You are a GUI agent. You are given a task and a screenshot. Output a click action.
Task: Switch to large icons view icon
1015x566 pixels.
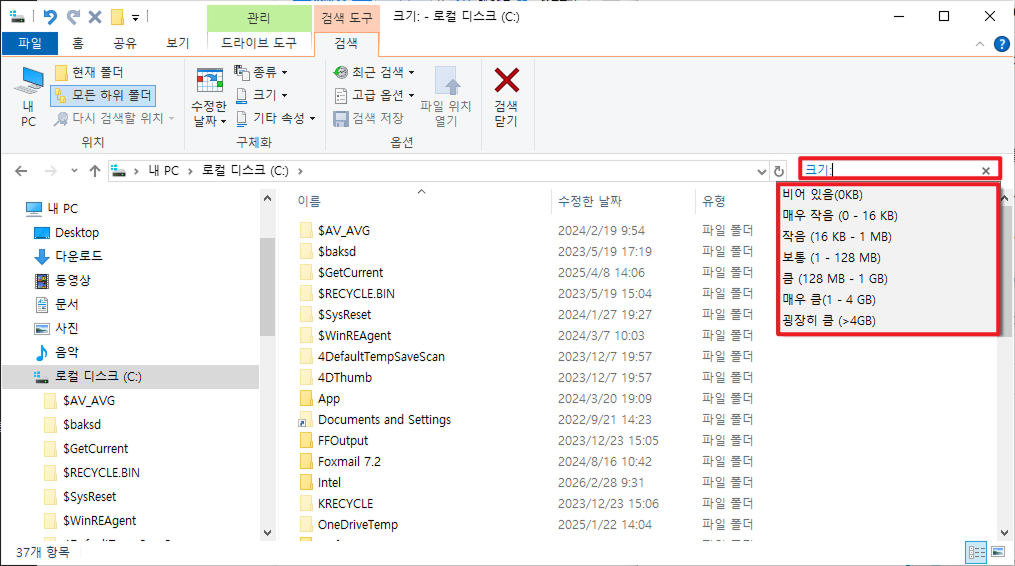point(998,552)
